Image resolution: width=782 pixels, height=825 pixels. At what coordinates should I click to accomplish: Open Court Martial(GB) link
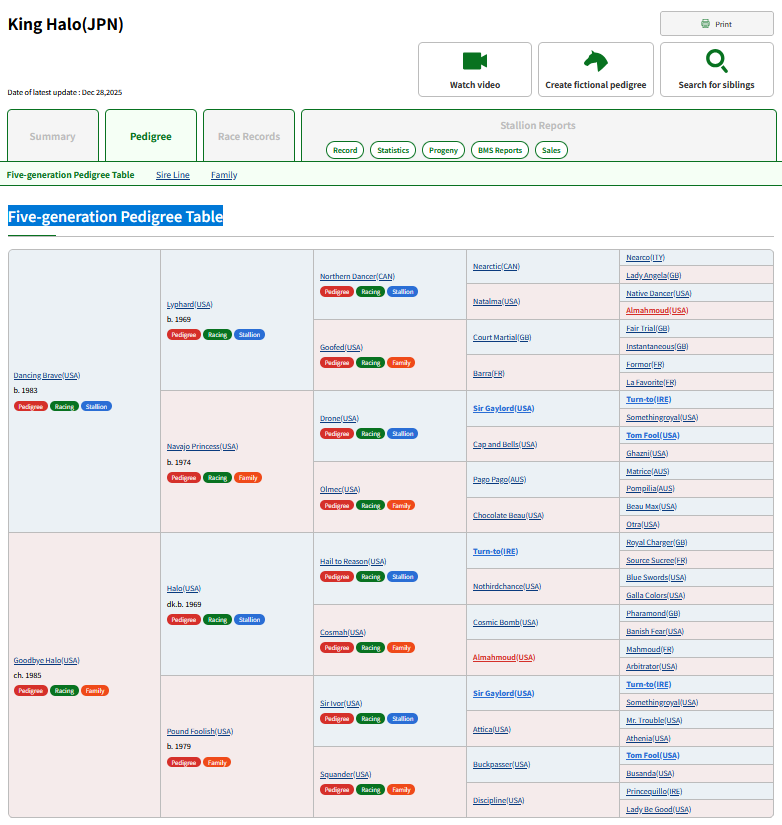pyautogui.click(x=502, y=337)
